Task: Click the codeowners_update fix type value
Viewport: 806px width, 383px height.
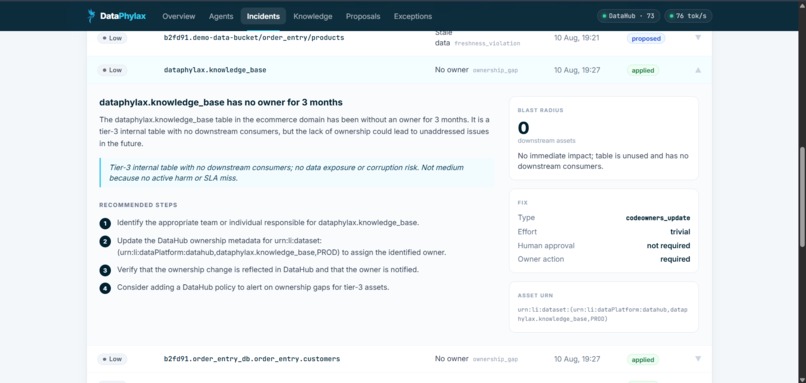Action: 657,218
